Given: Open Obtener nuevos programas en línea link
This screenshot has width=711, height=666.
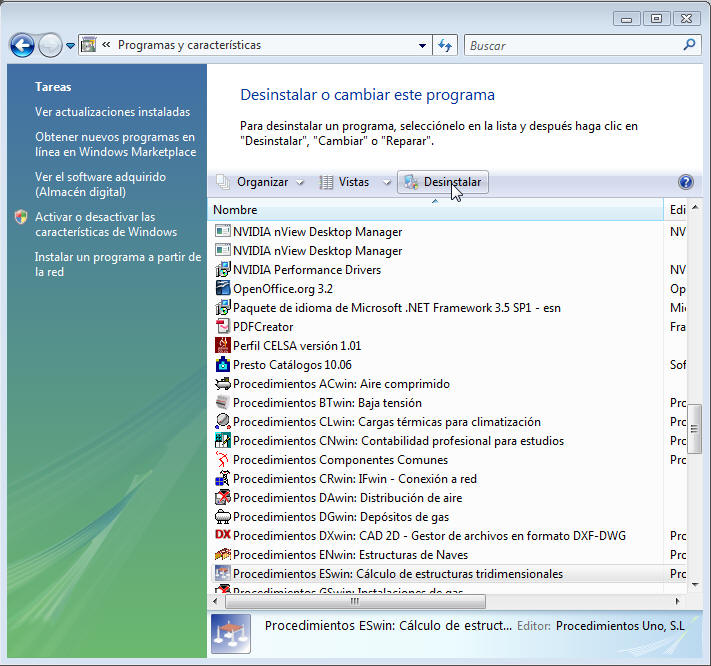Looking at the screenshot, I should click(116, 144).
